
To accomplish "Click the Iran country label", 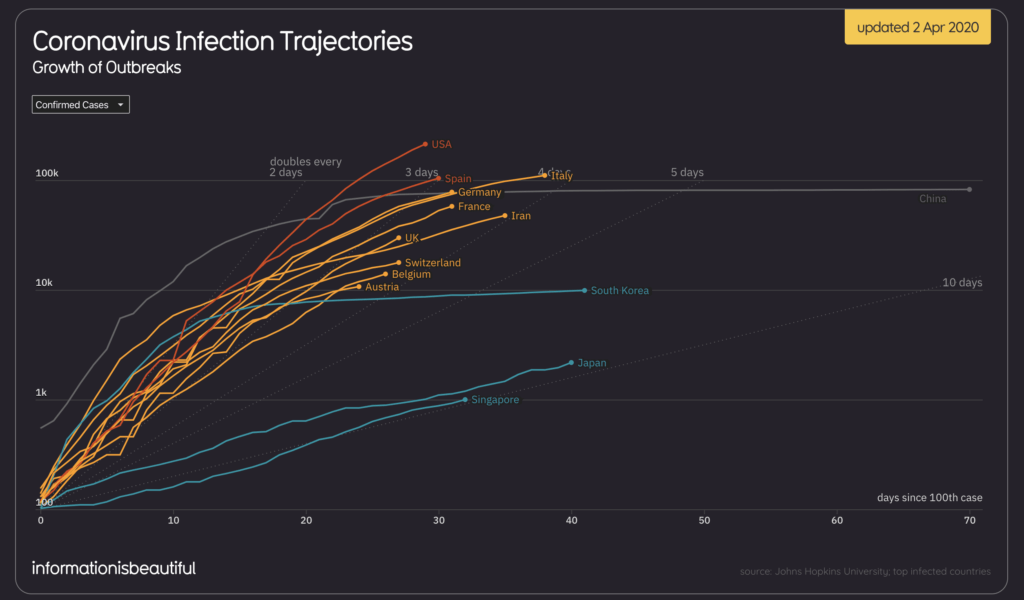I will (520, 215).
